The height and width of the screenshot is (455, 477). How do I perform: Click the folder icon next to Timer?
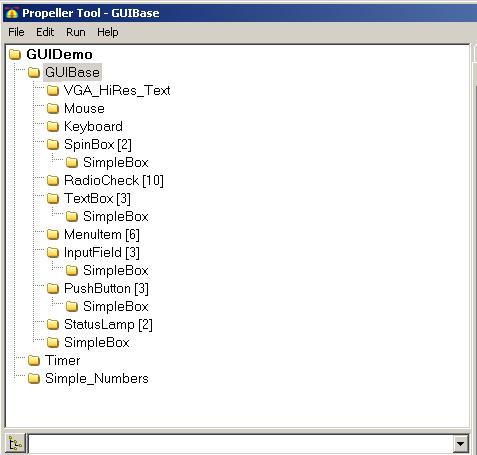(34, 360)
